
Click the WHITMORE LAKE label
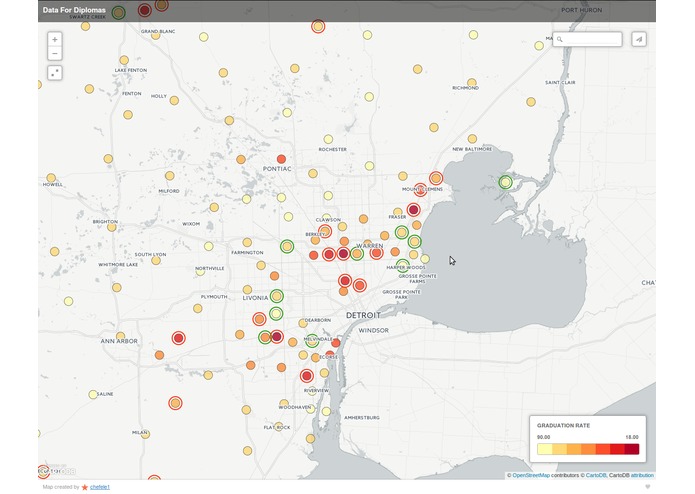click(x=118, y=265)
